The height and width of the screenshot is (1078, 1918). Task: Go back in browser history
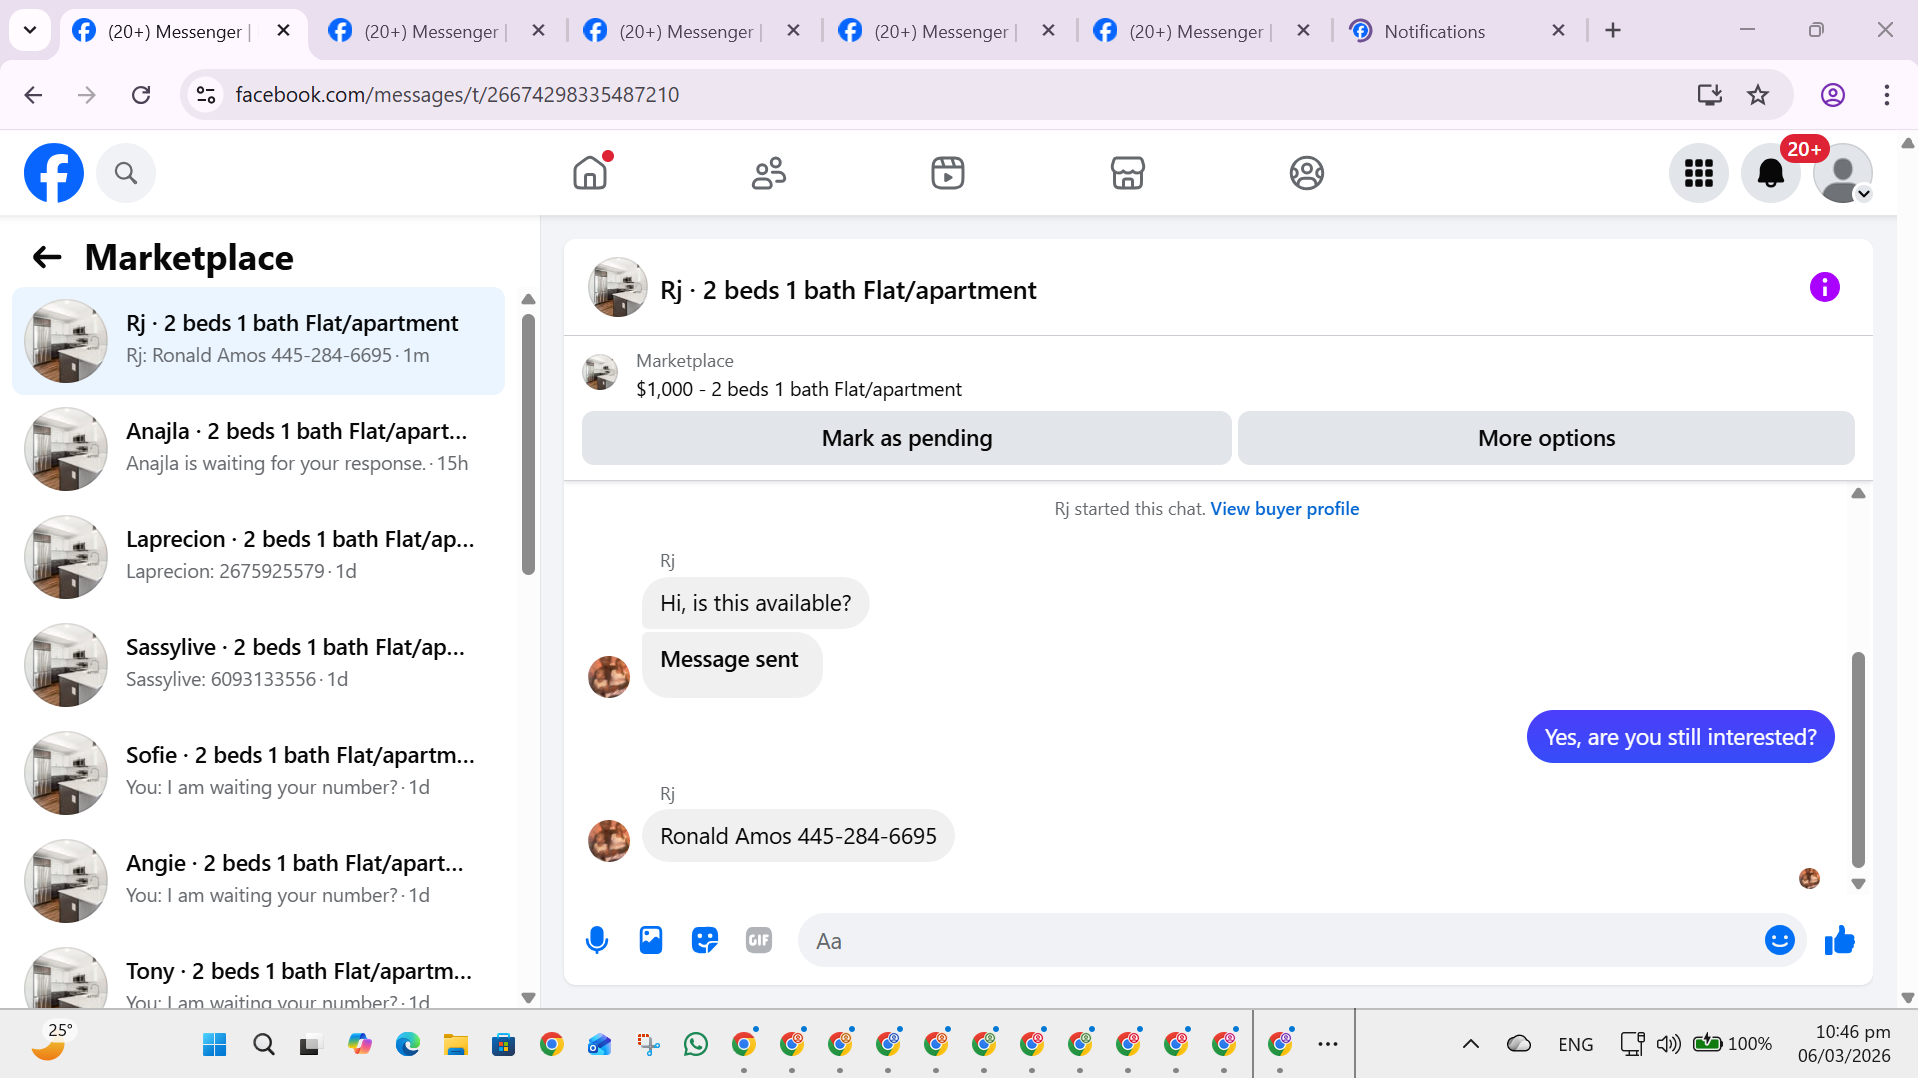click(x=33, y=95)
